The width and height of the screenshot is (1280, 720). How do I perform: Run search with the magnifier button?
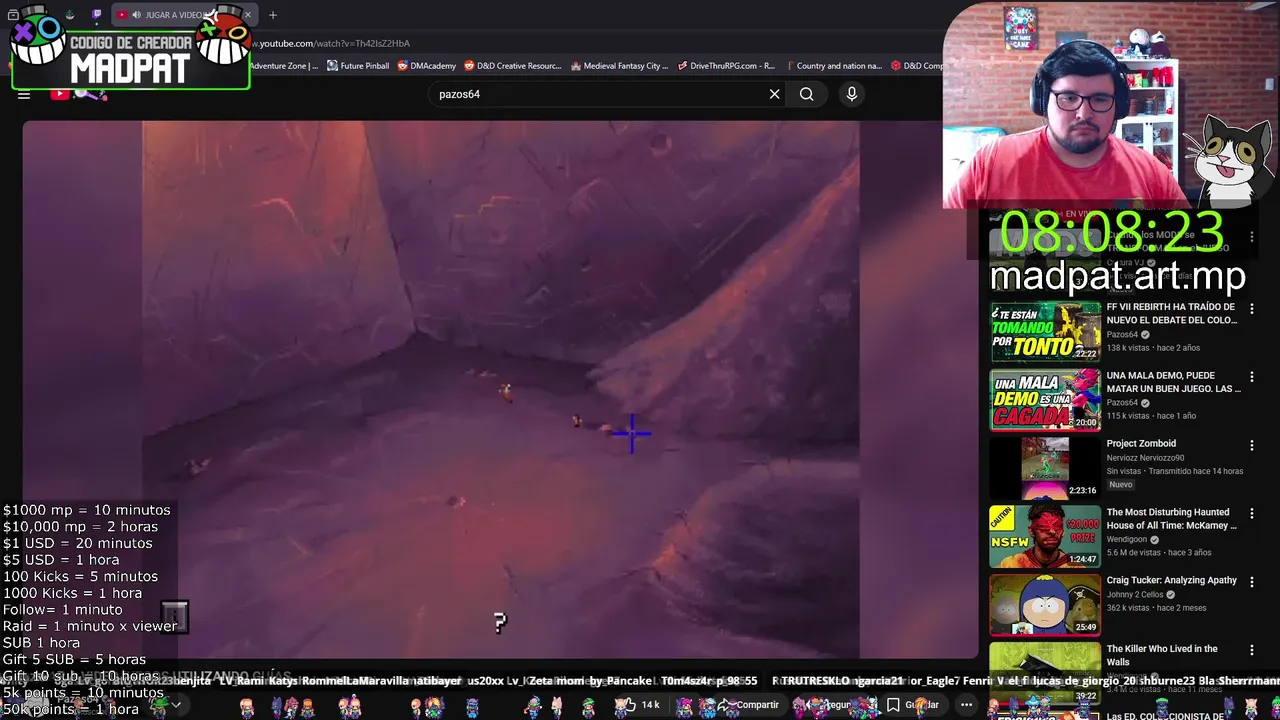(x=806, y=94)
